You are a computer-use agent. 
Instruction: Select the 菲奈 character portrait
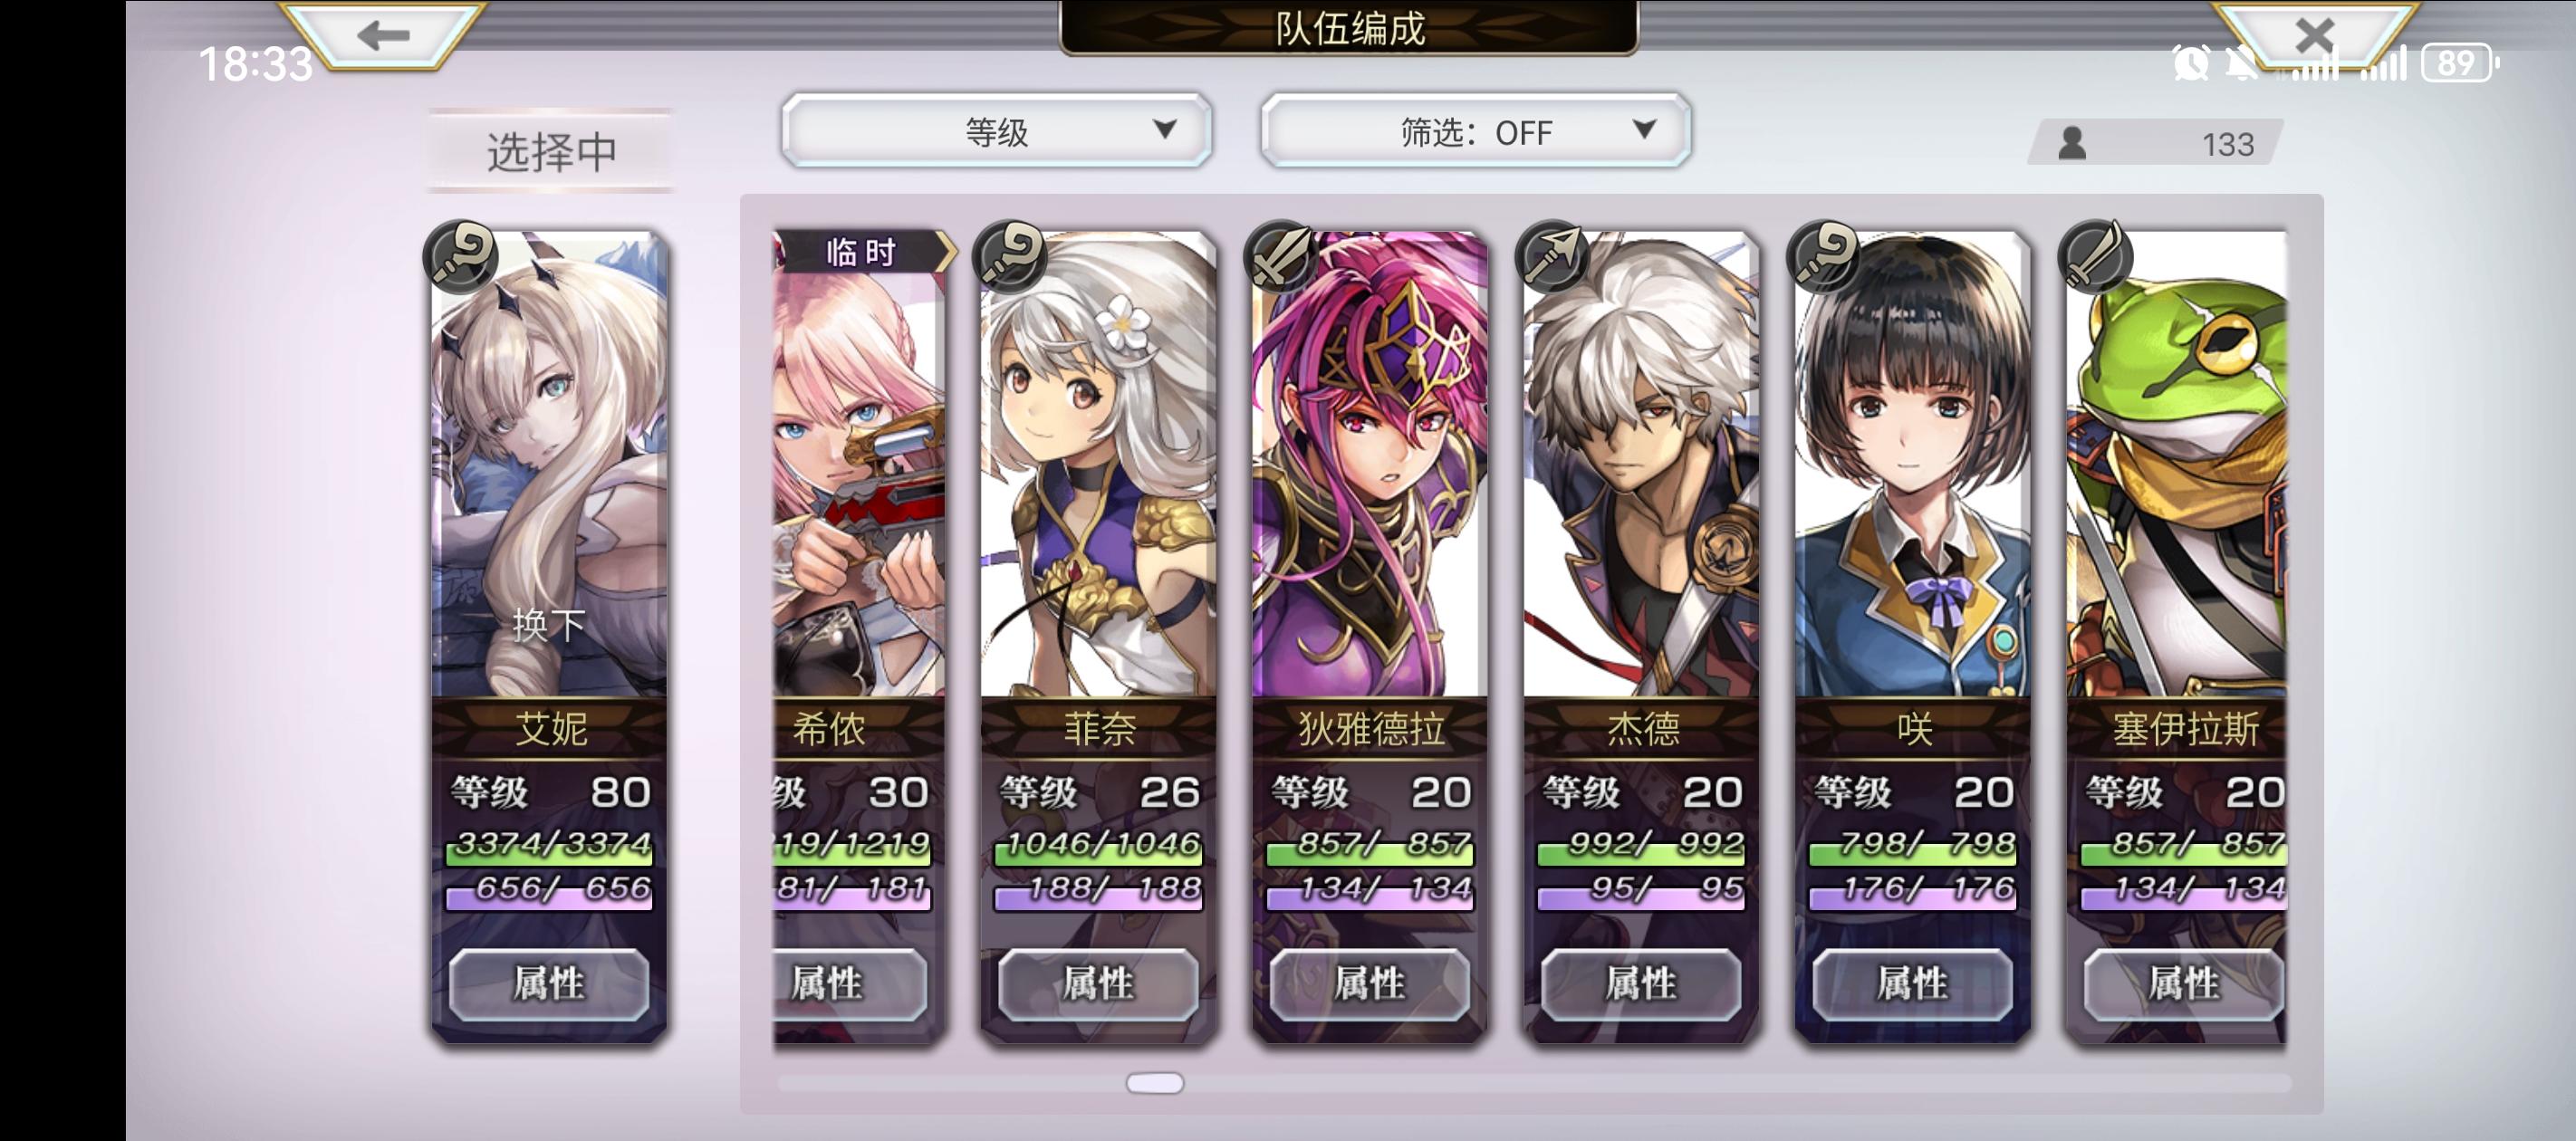coord(1098,465)
